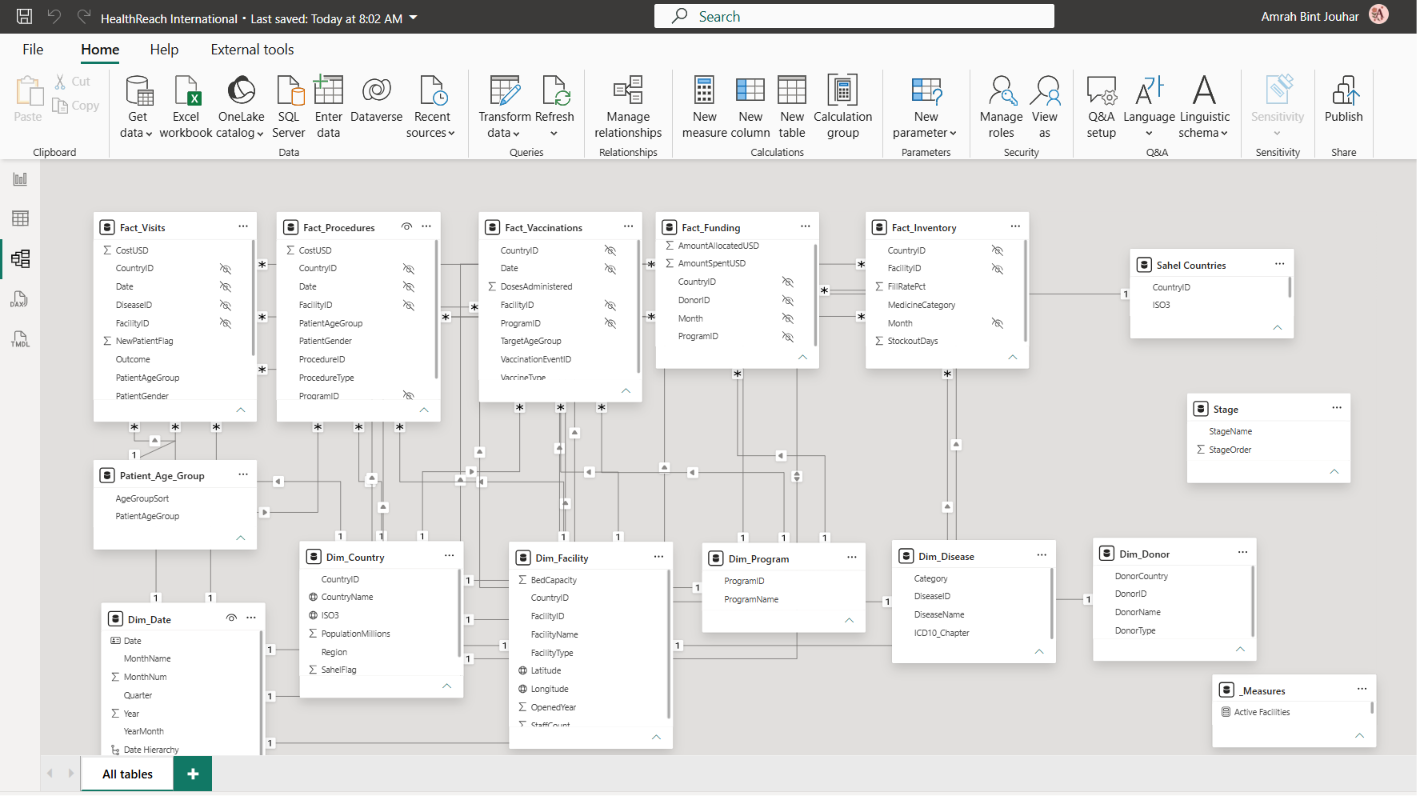The height and width of the screenshot is (796, 1417).
Task: Collapse the Stage table card
Action: [x=1334, y=472]
